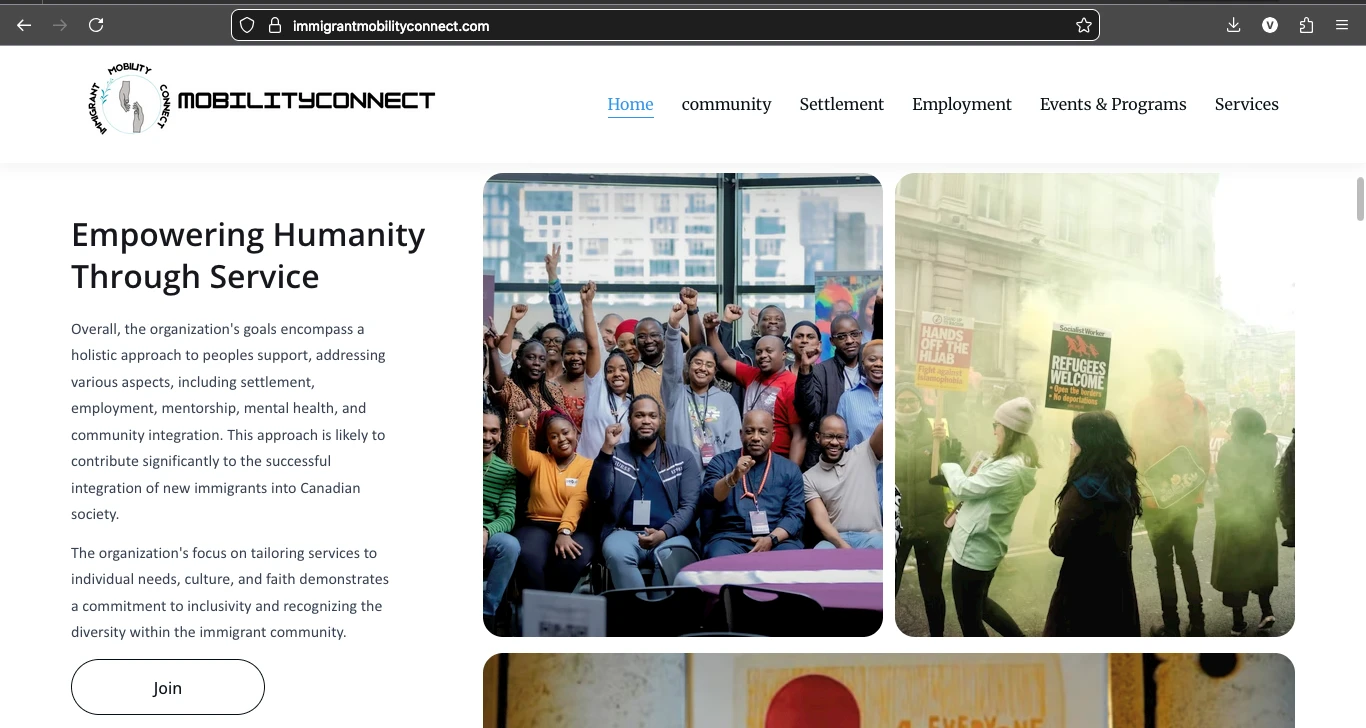Click the browser back arrow

[24, 26]
